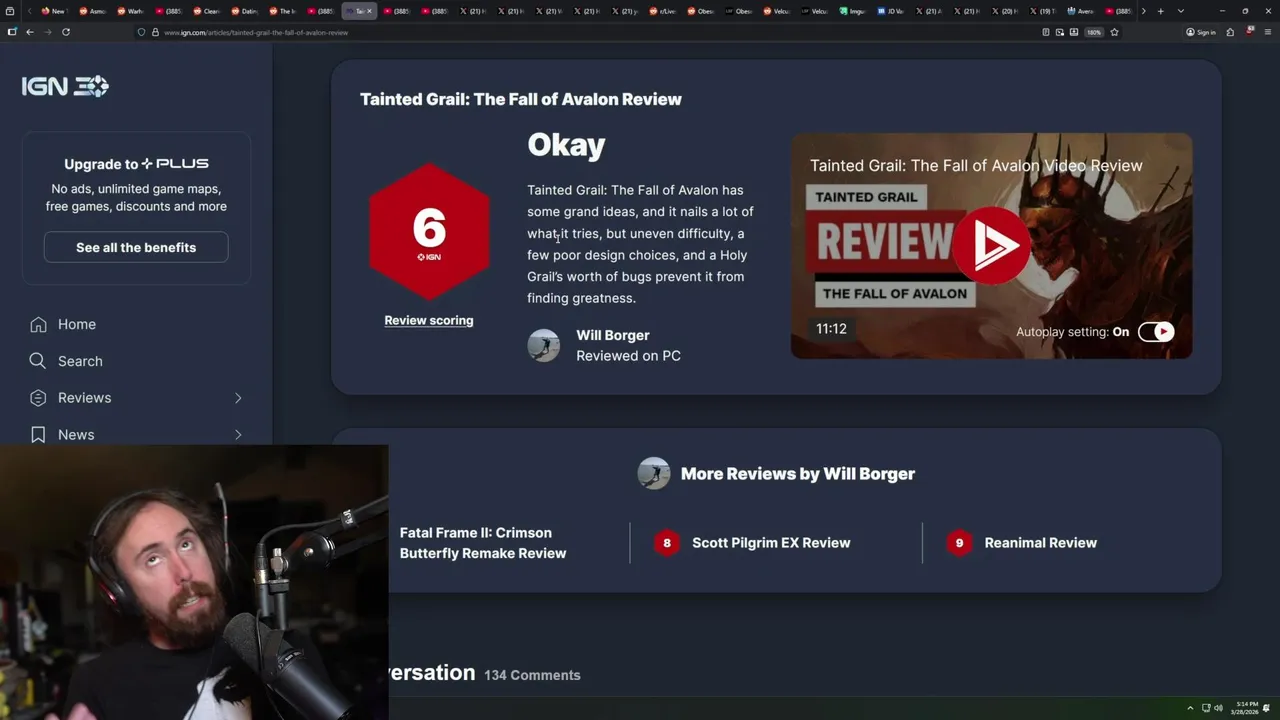Screen dimensions: 1280x720
Task: Switch to the Imgur browser tab
Action: tap(853, 11)
